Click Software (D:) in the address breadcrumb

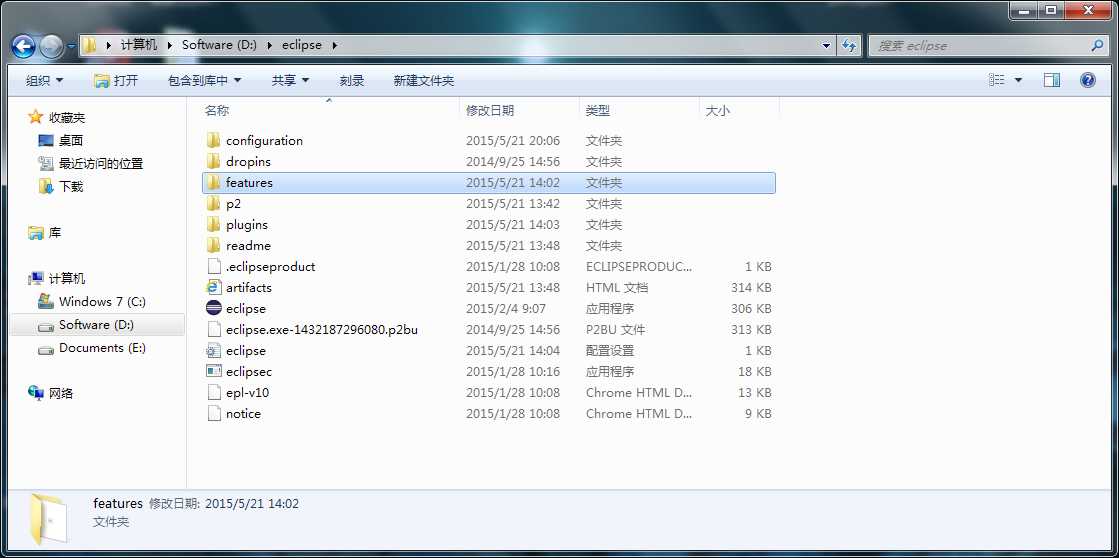[x=219, y=45]
